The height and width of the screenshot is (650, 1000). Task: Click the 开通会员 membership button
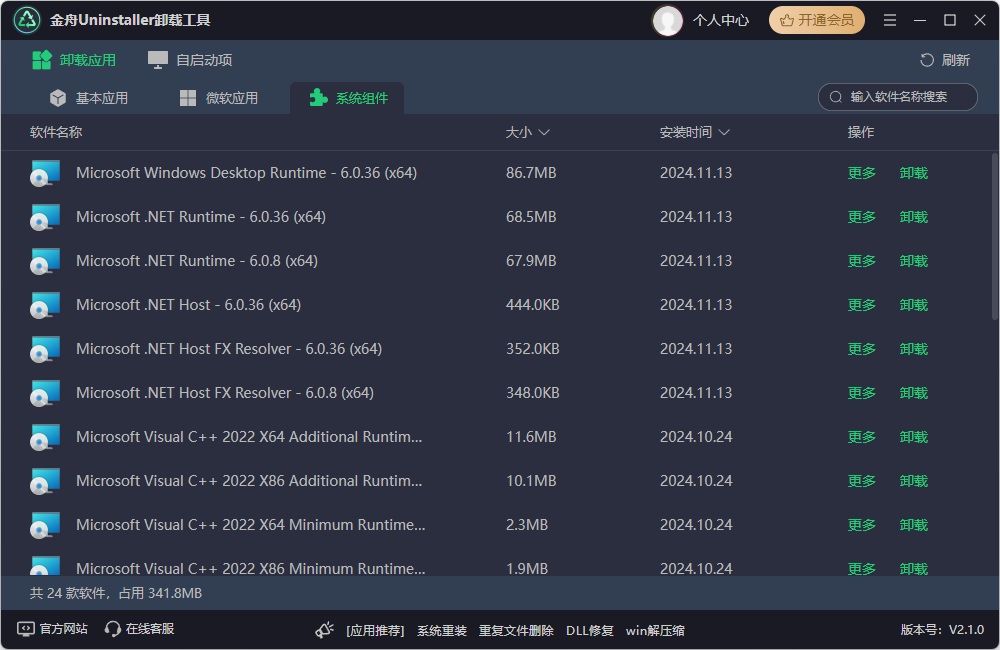click(817, 20)
